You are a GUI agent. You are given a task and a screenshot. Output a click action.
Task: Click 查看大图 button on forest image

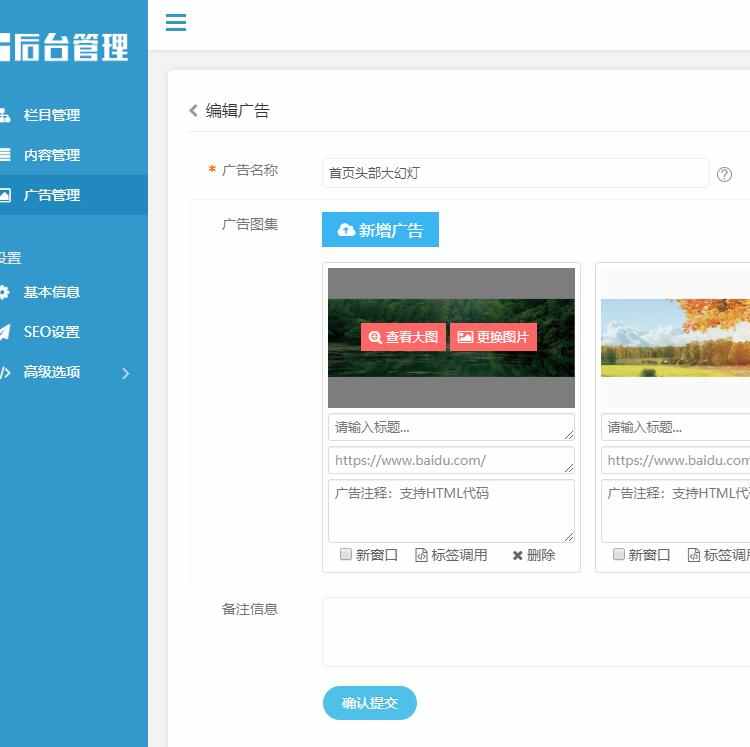click(x=403, y=337)
